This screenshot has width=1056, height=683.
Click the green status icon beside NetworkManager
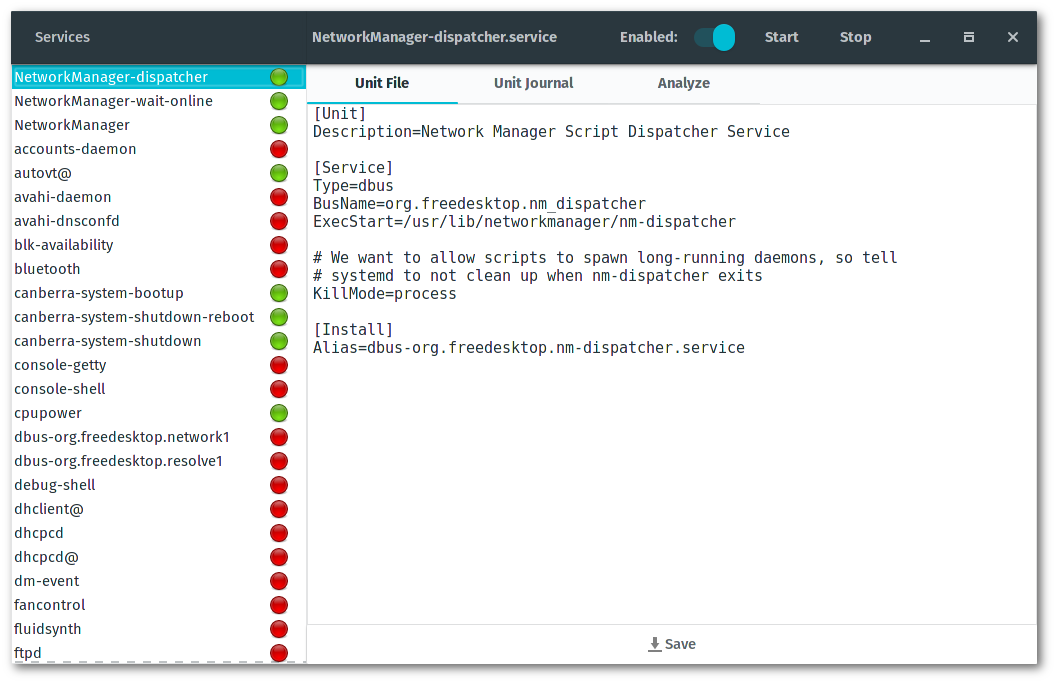[279, 125]
